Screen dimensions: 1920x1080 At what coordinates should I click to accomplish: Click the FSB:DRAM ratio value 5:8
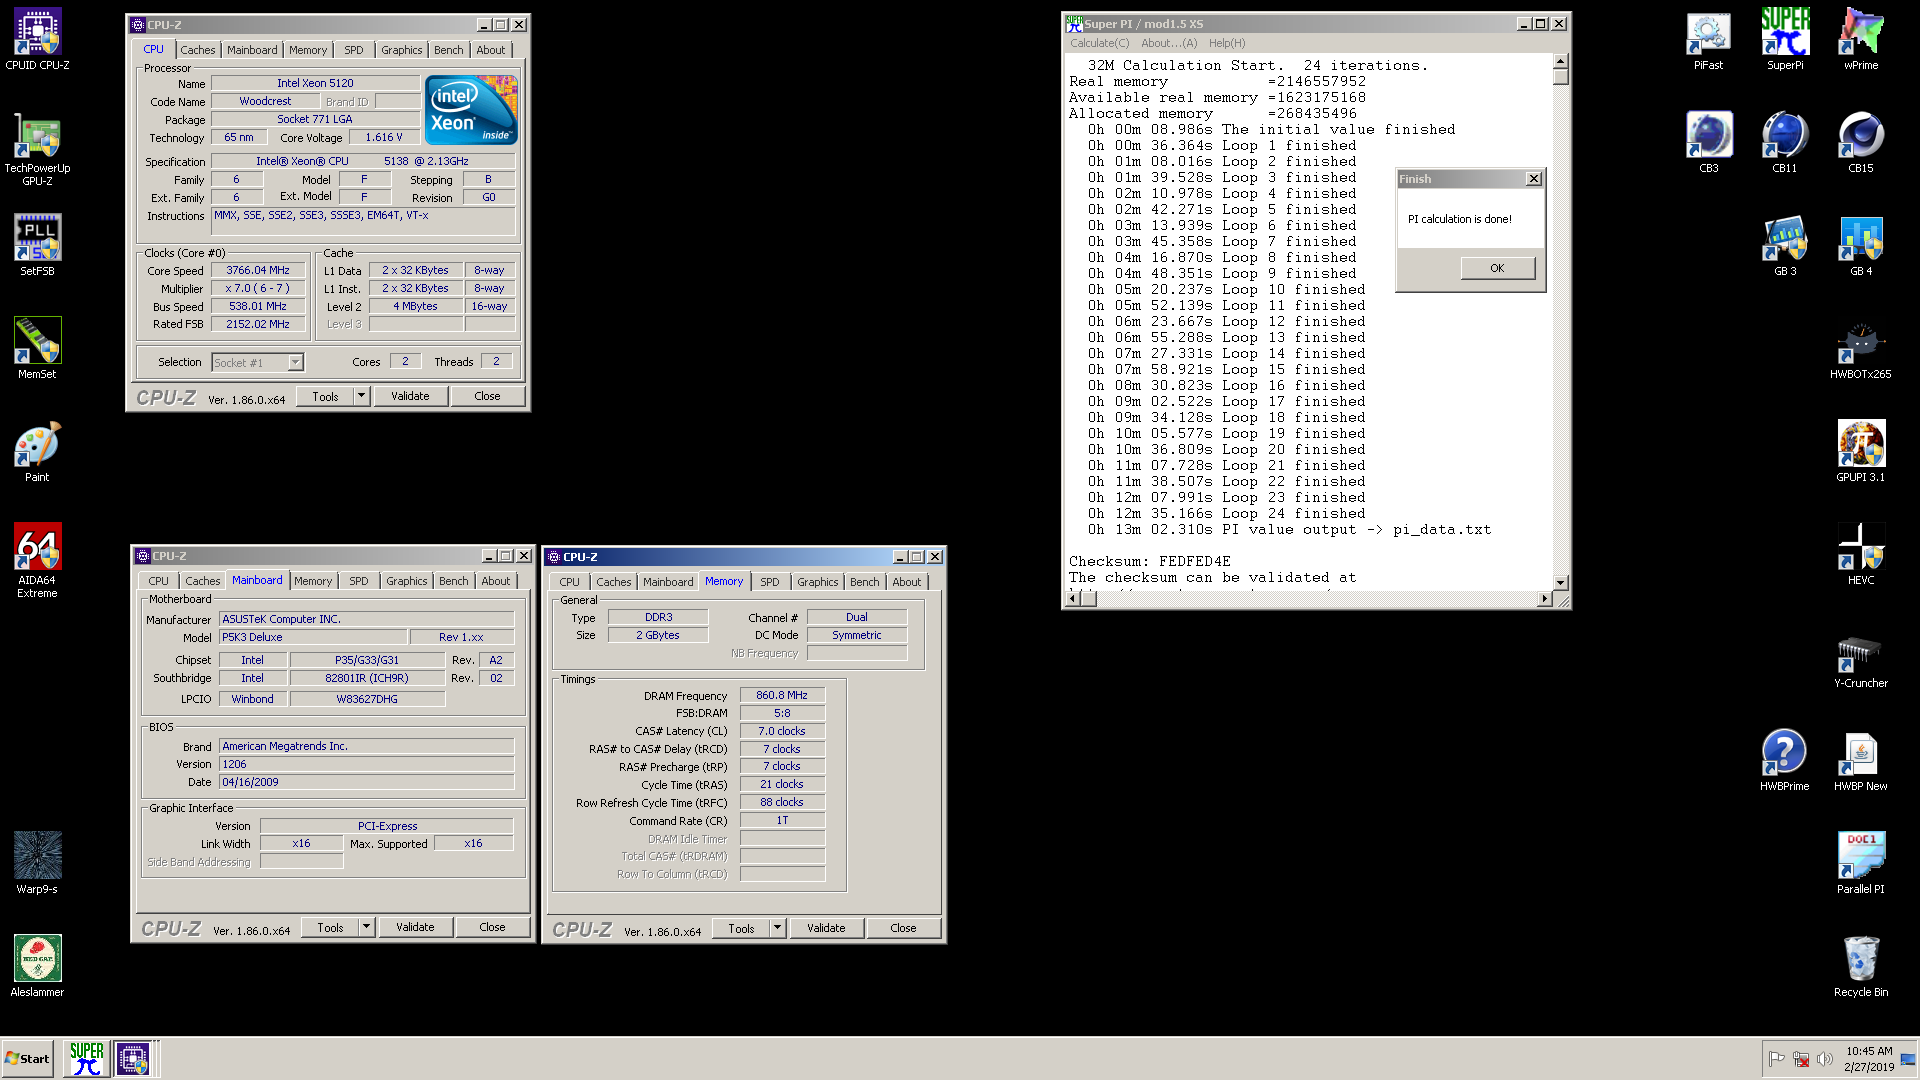tap(782, 713)
